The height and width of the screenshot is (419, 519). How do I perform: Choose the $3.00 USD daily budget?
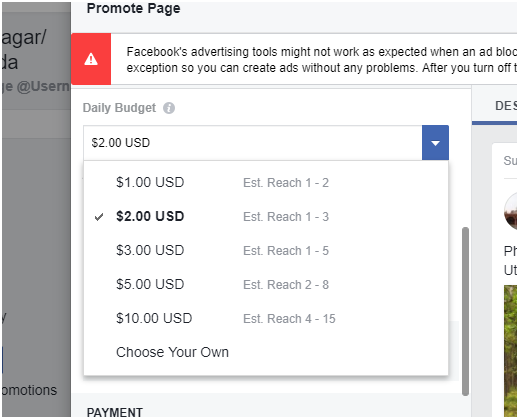pos(266,251)
